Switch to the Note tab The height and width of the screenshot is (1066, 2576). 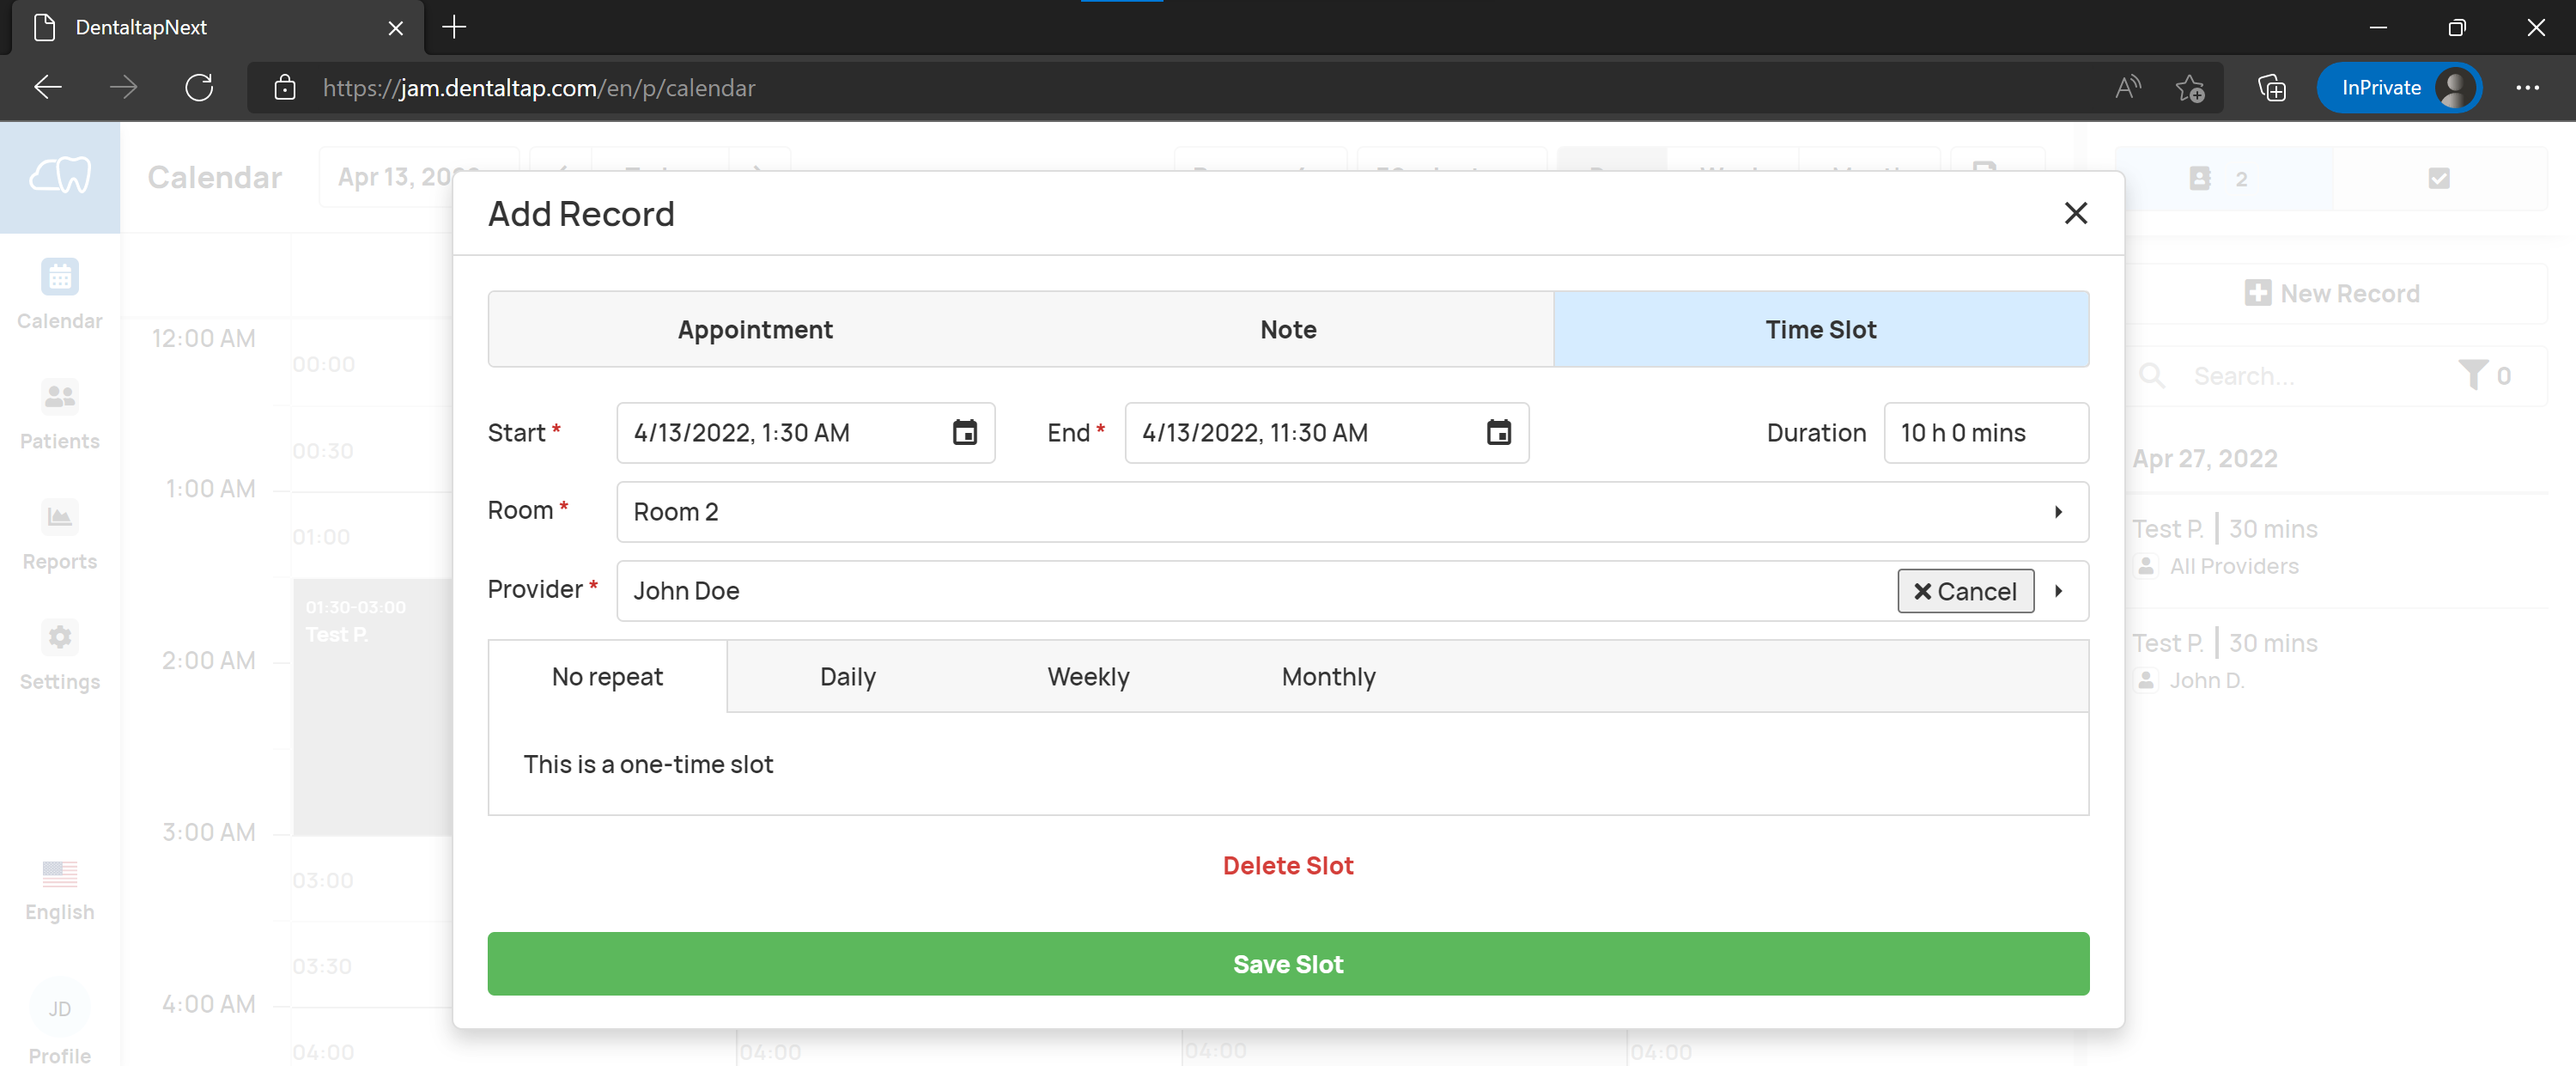point(1288,329)
